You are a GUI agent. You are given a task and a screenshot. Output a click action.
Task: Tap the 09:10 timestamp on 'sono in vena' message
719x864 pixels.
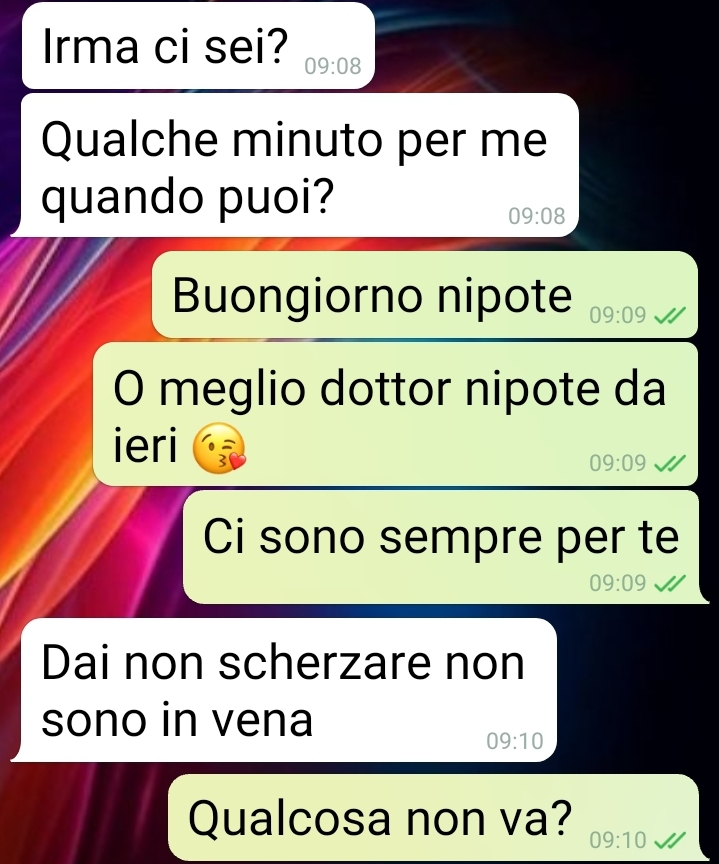pyautogui.click(x=515, y=741)
